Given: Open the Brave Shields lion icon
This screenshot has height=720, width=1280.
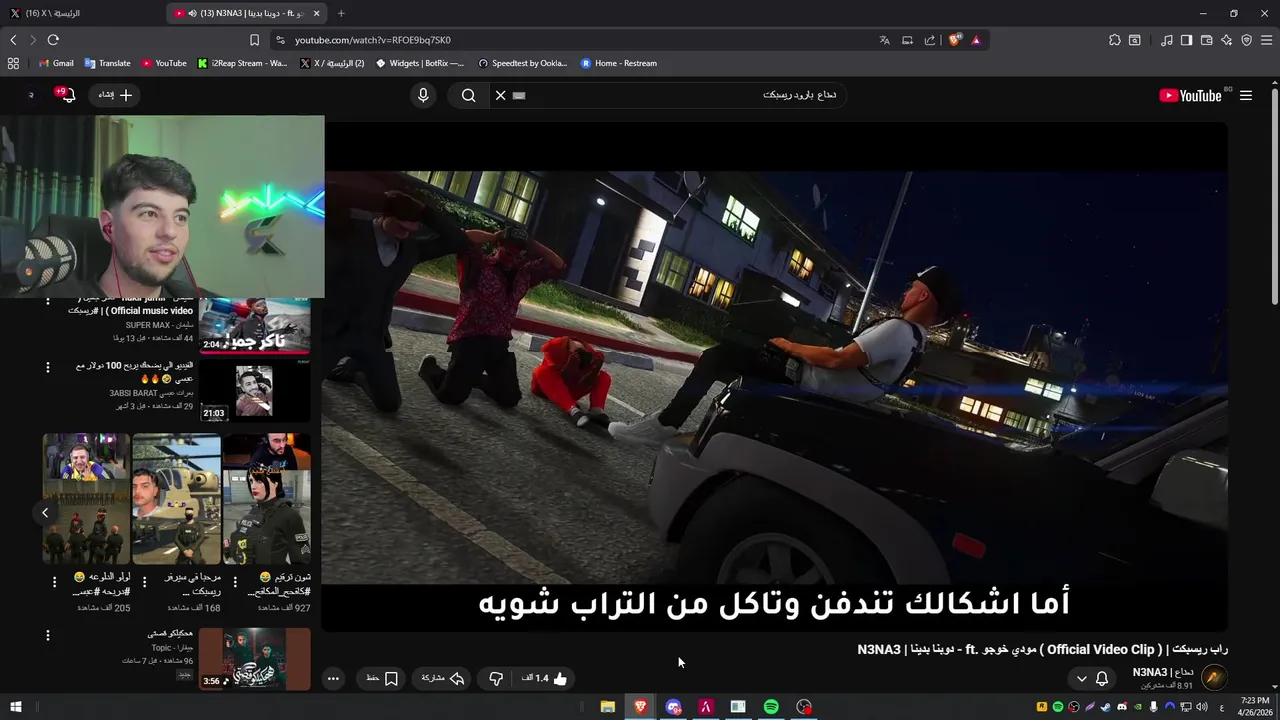Looking at the screenshot, I should point(954,40).
